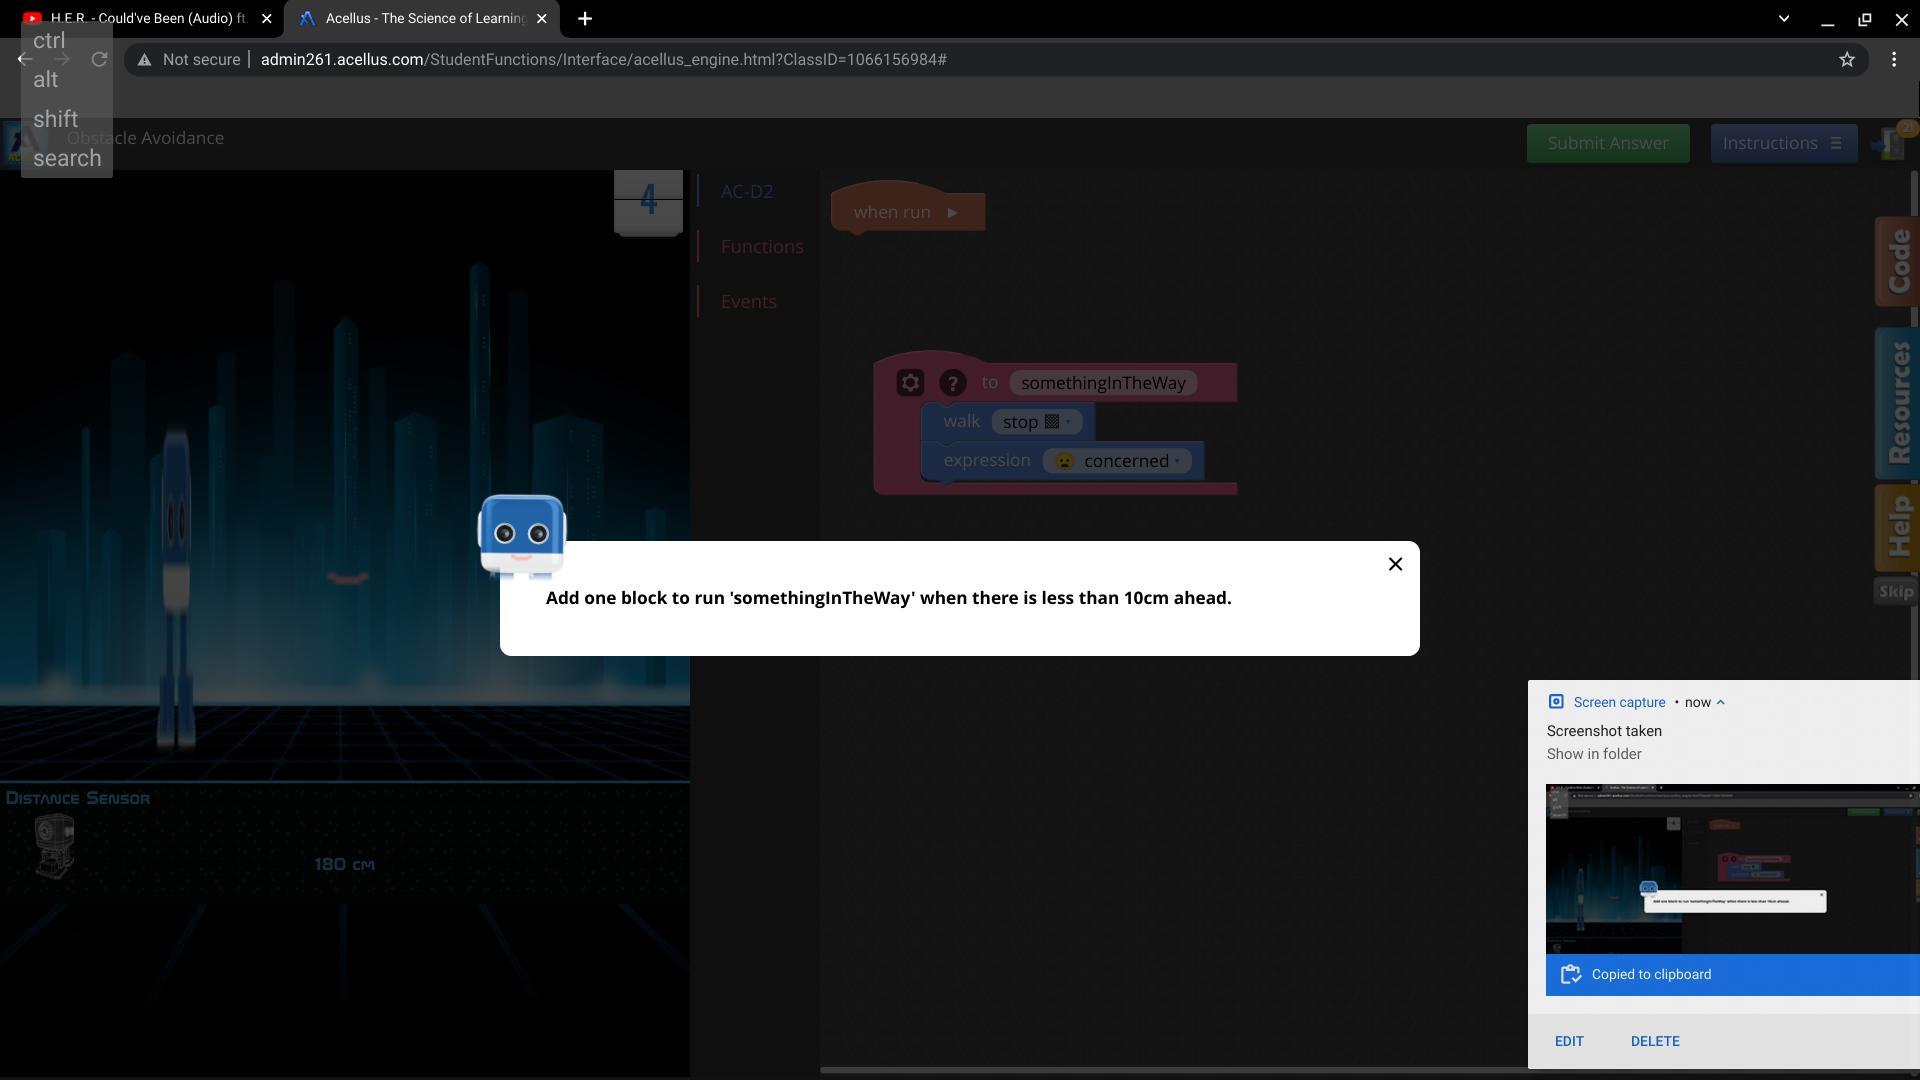Bookmark this page with the star icon
1920x1080 pixels.
1846,60
